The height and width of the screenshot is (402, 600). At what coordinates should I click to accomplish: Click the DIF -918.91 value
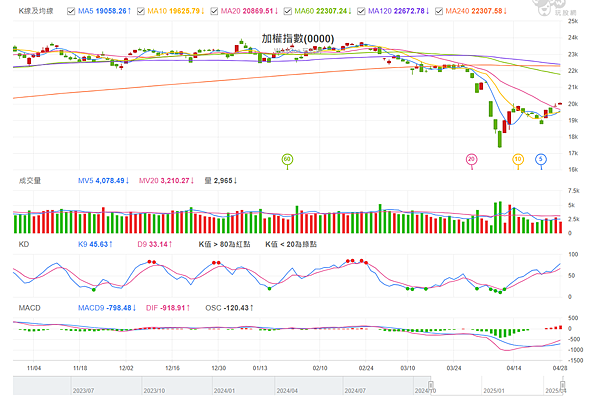(168, 308)
